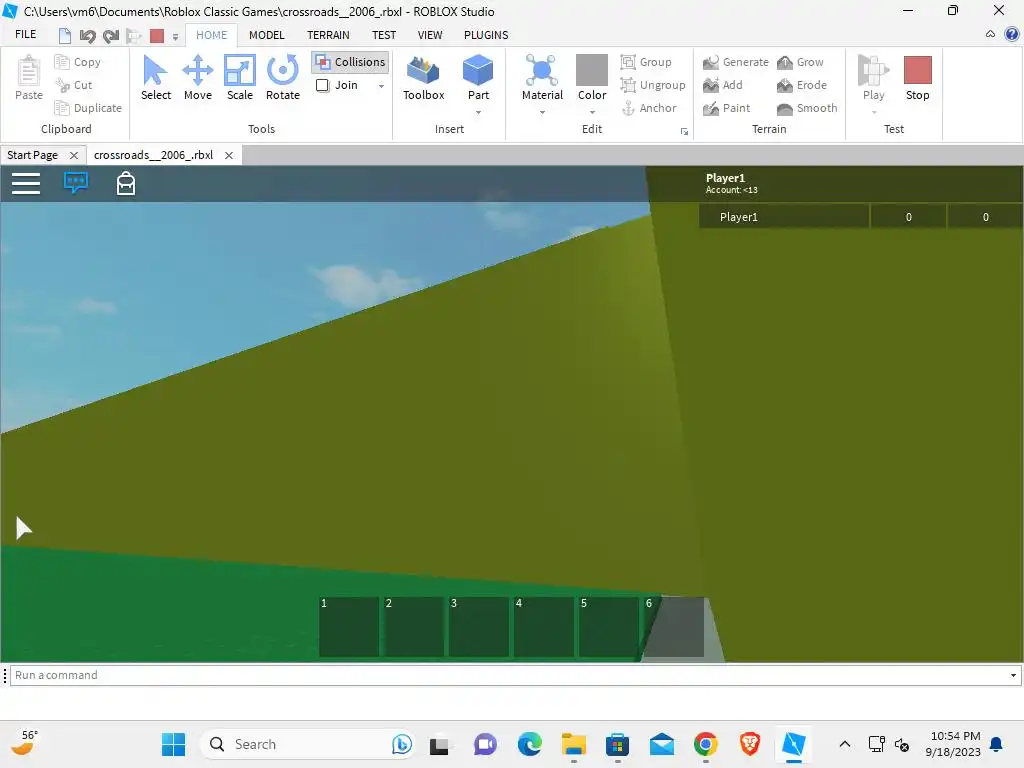
Task: Switch to the Start Page document tab
Action: [x=33, y=155]
